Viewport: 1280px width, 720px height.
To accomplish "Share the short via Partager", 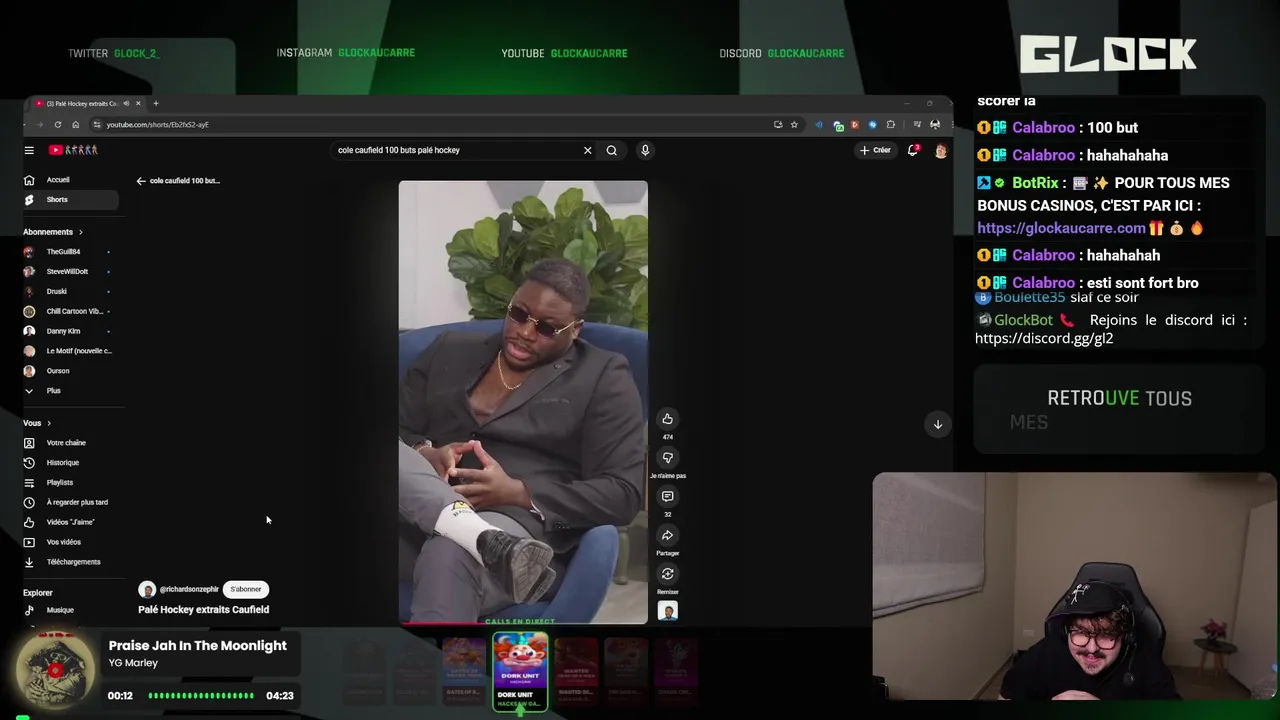I will coord(667,535).
